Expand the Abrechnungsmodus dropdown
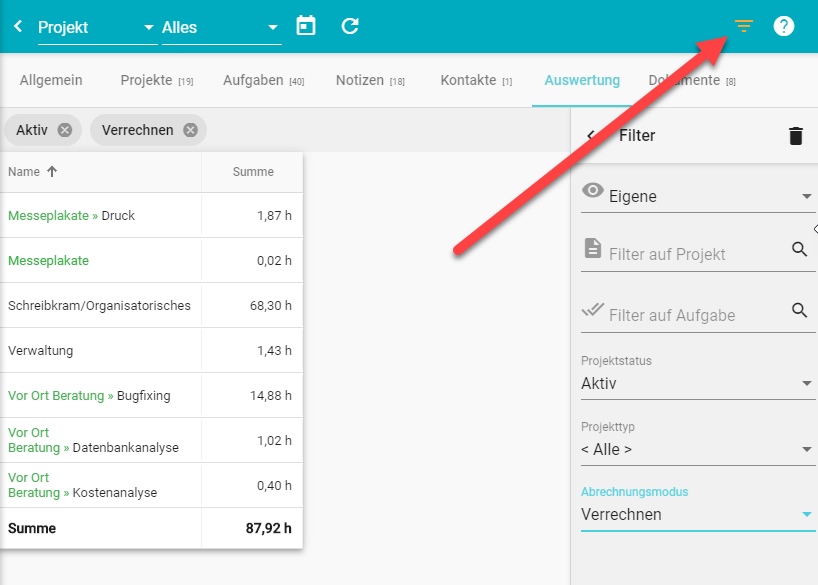Viewport: 818px width, 585px height. 697,514
